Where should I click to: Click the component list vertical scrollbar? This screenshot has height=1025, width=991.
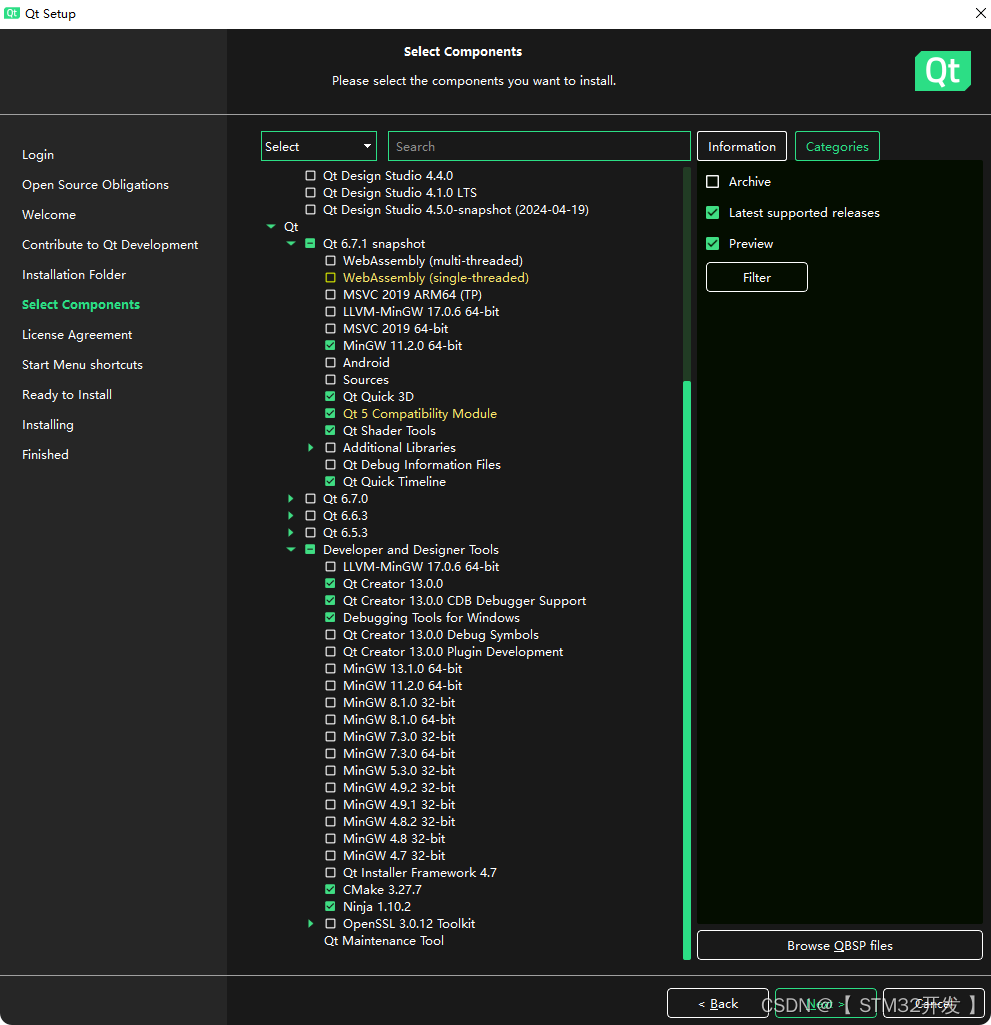coord(686,670)
